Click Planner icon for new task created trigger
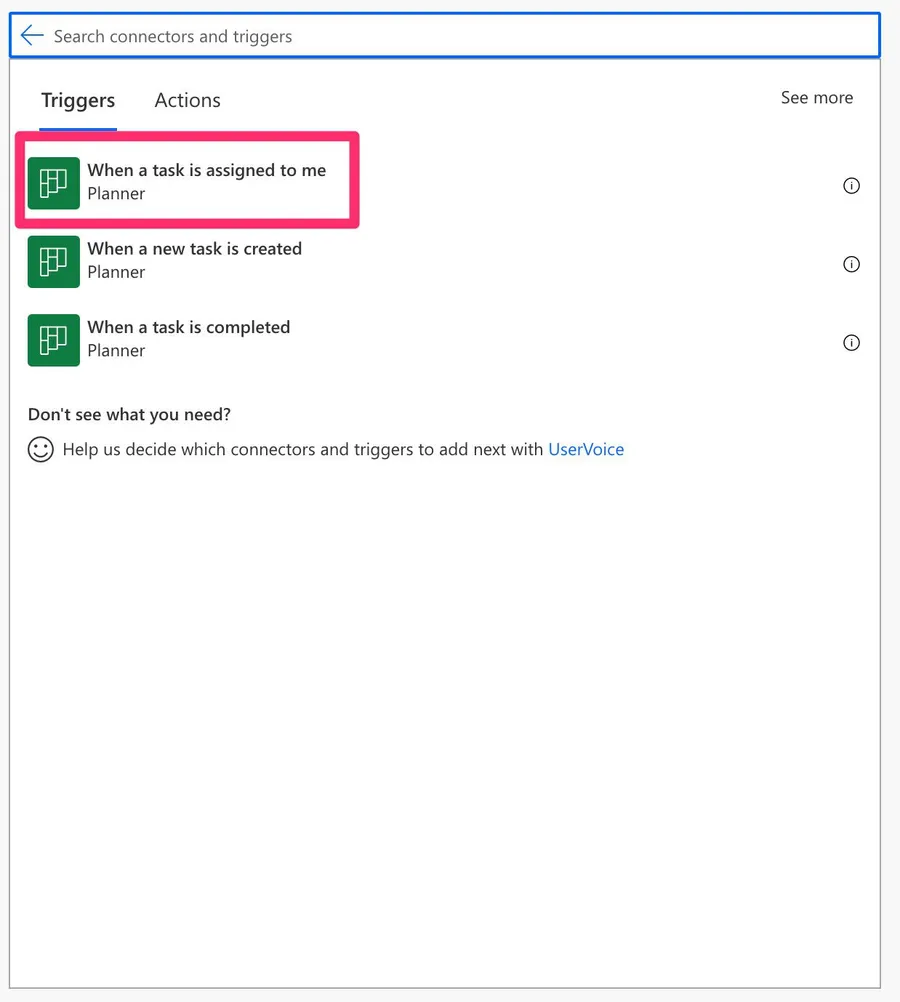The image size is (900, 1002). (53, 262)
